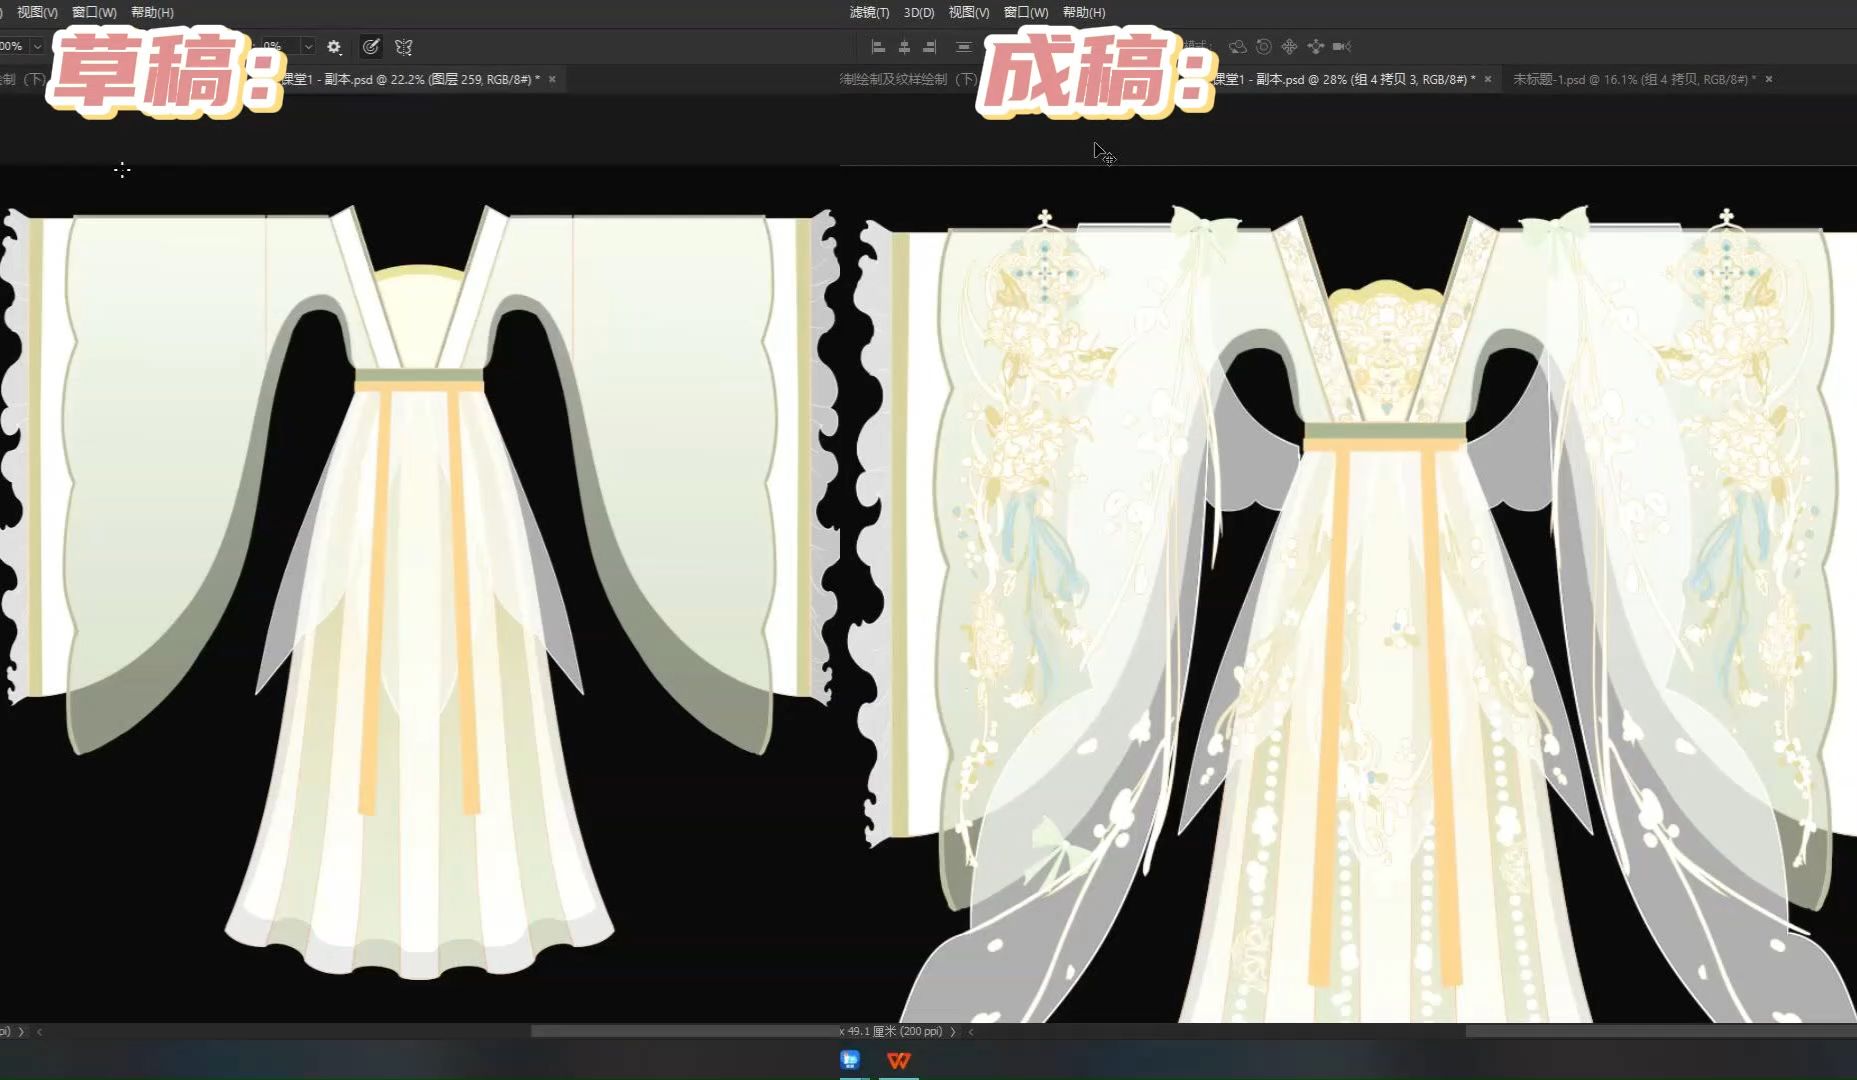Image resolution: width=1857 pixels, height=1080 pixels.
Task: Open the brush settings gear icon
Action: coord(334,46)
